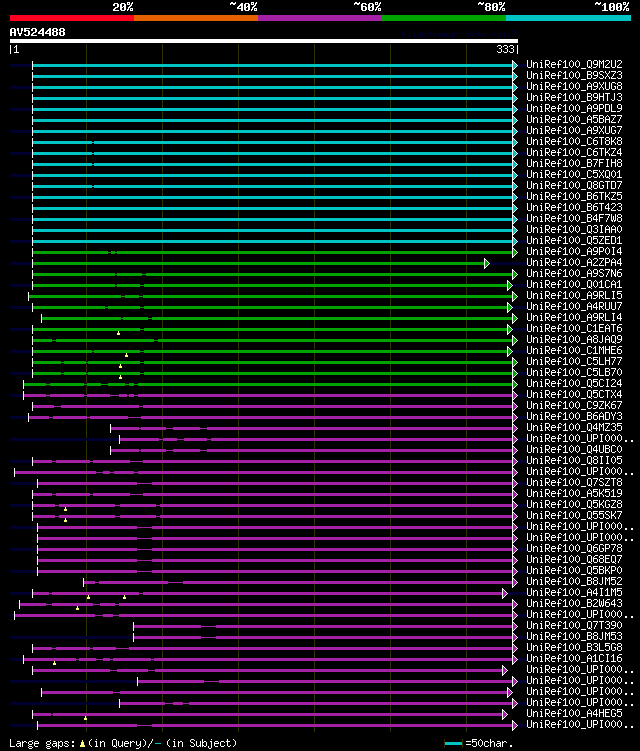Open hit UniRef100_A9PDL9
Screen dimensions: 640x751
click(x=574, y=108)
